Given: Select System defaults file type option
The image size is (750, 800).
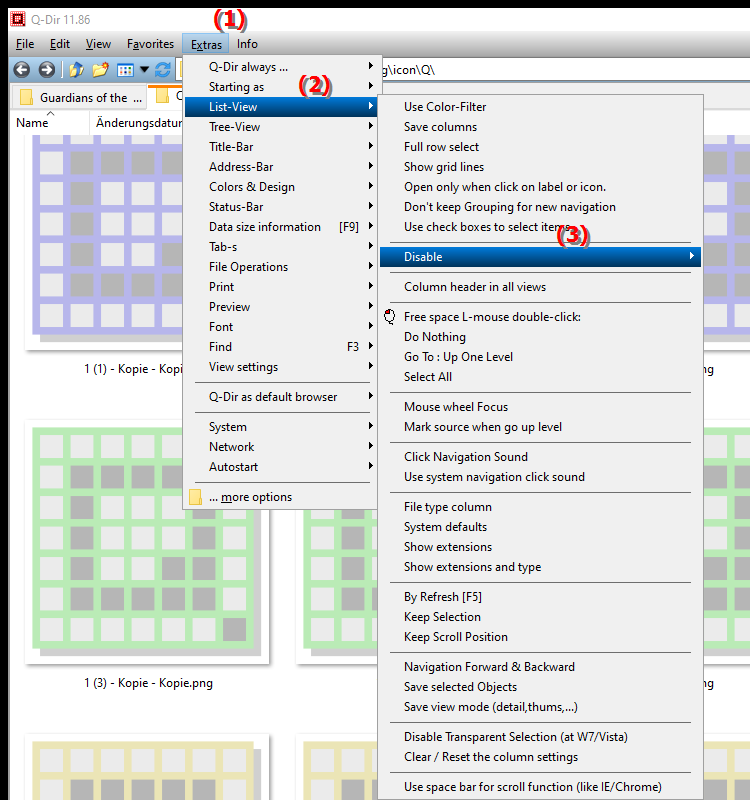Looking at the screenshot, I should pyautogui.click(x=540, y=527).
